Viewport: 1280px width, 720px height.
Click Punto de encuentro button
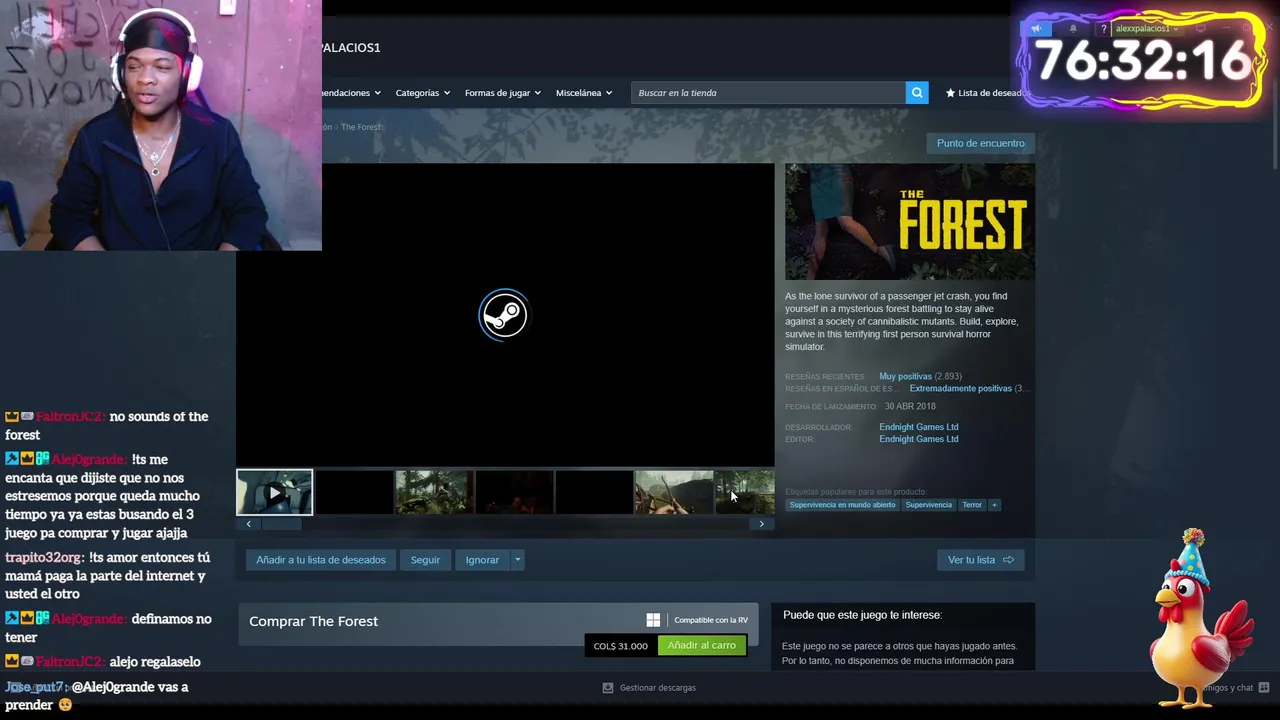pos(980,143)
